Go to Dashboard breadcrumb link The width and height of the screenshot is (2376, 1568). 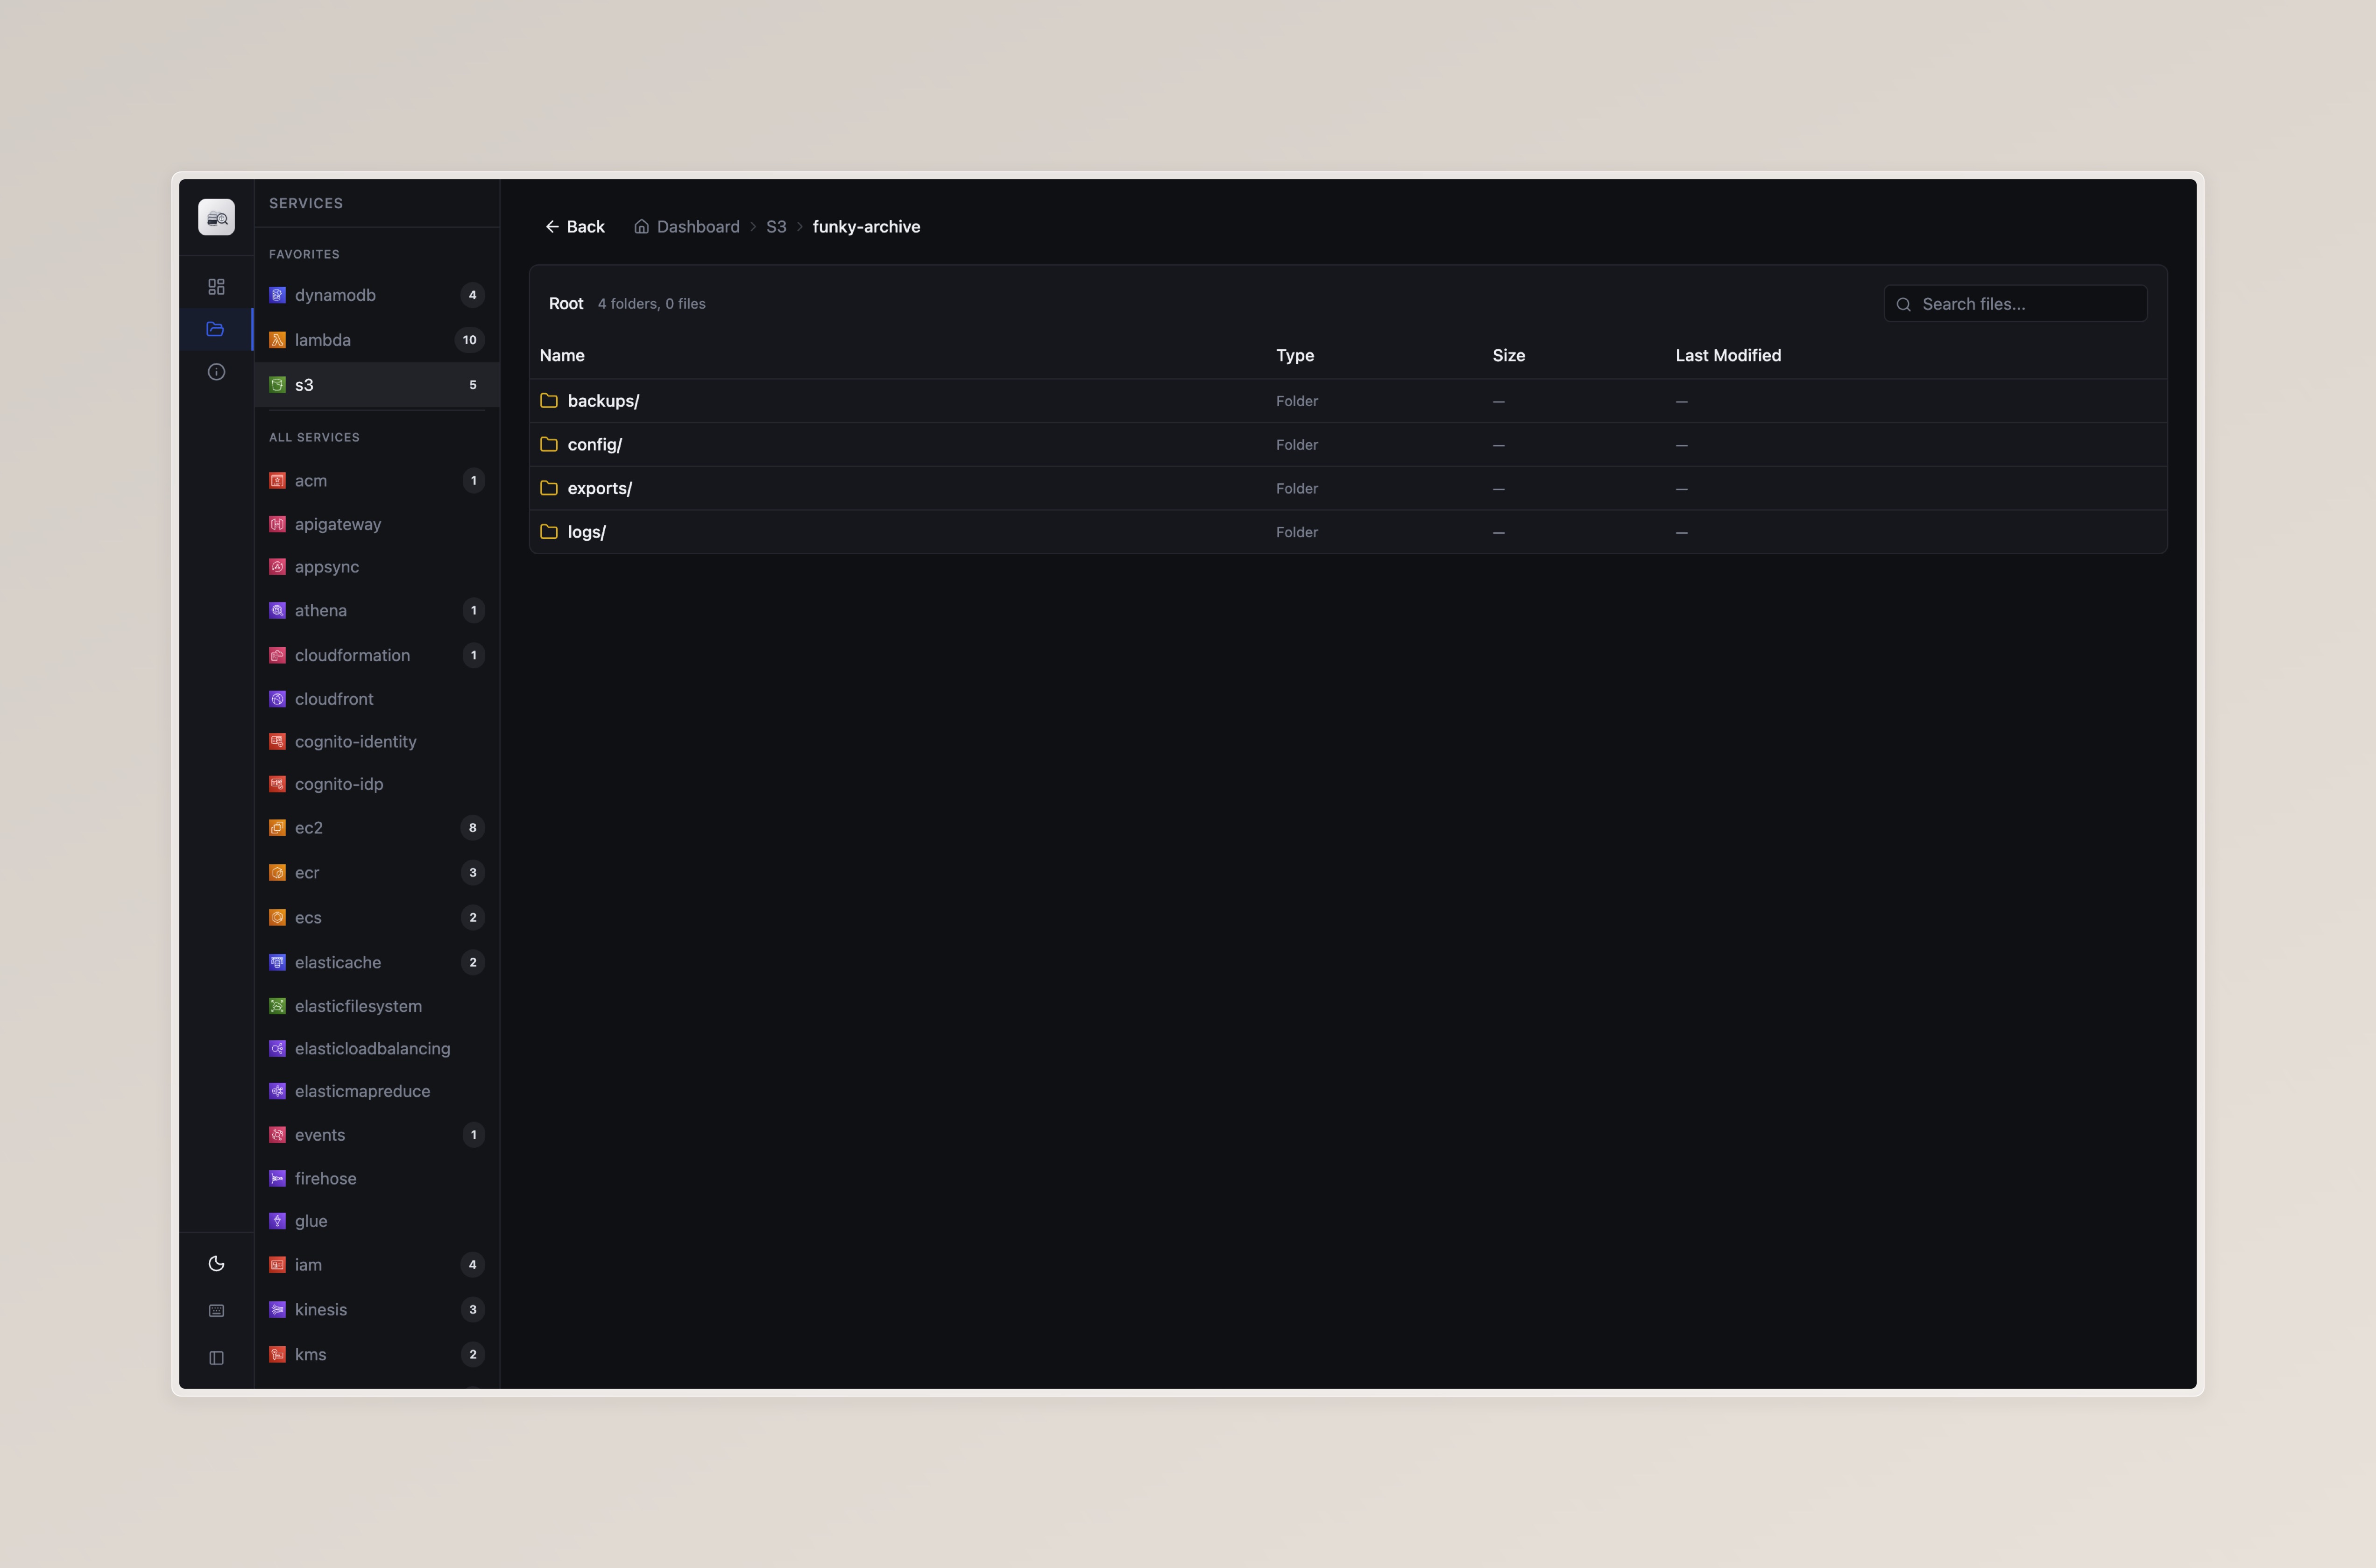697,227
